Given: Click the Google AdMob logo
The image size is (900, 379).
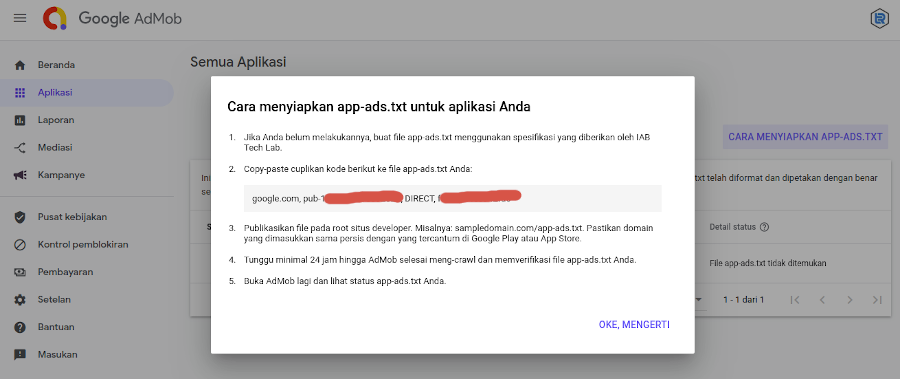Looking at the screenshot, I should 112,18.
